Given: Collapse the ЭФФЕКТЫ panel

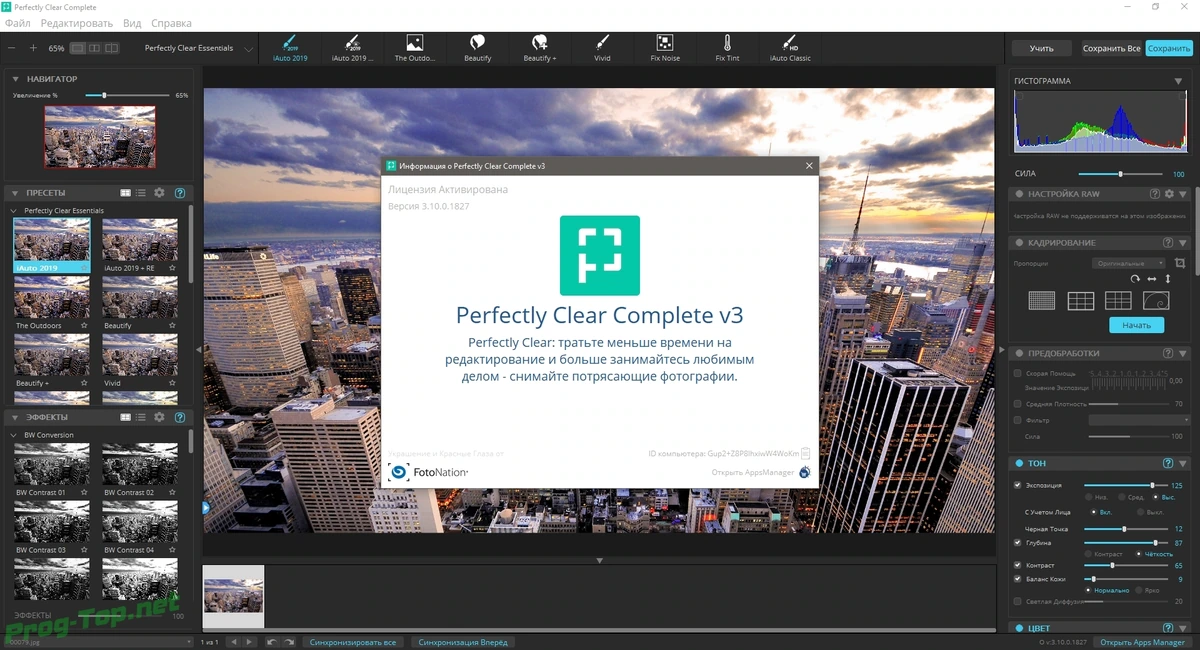Looking at the screenshot, I should tap(17, 417).
